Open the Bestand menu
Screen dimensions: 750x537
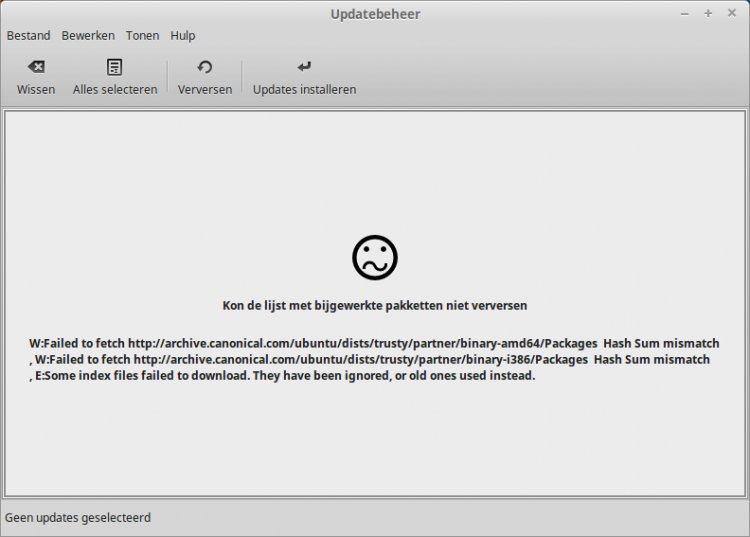28,35
